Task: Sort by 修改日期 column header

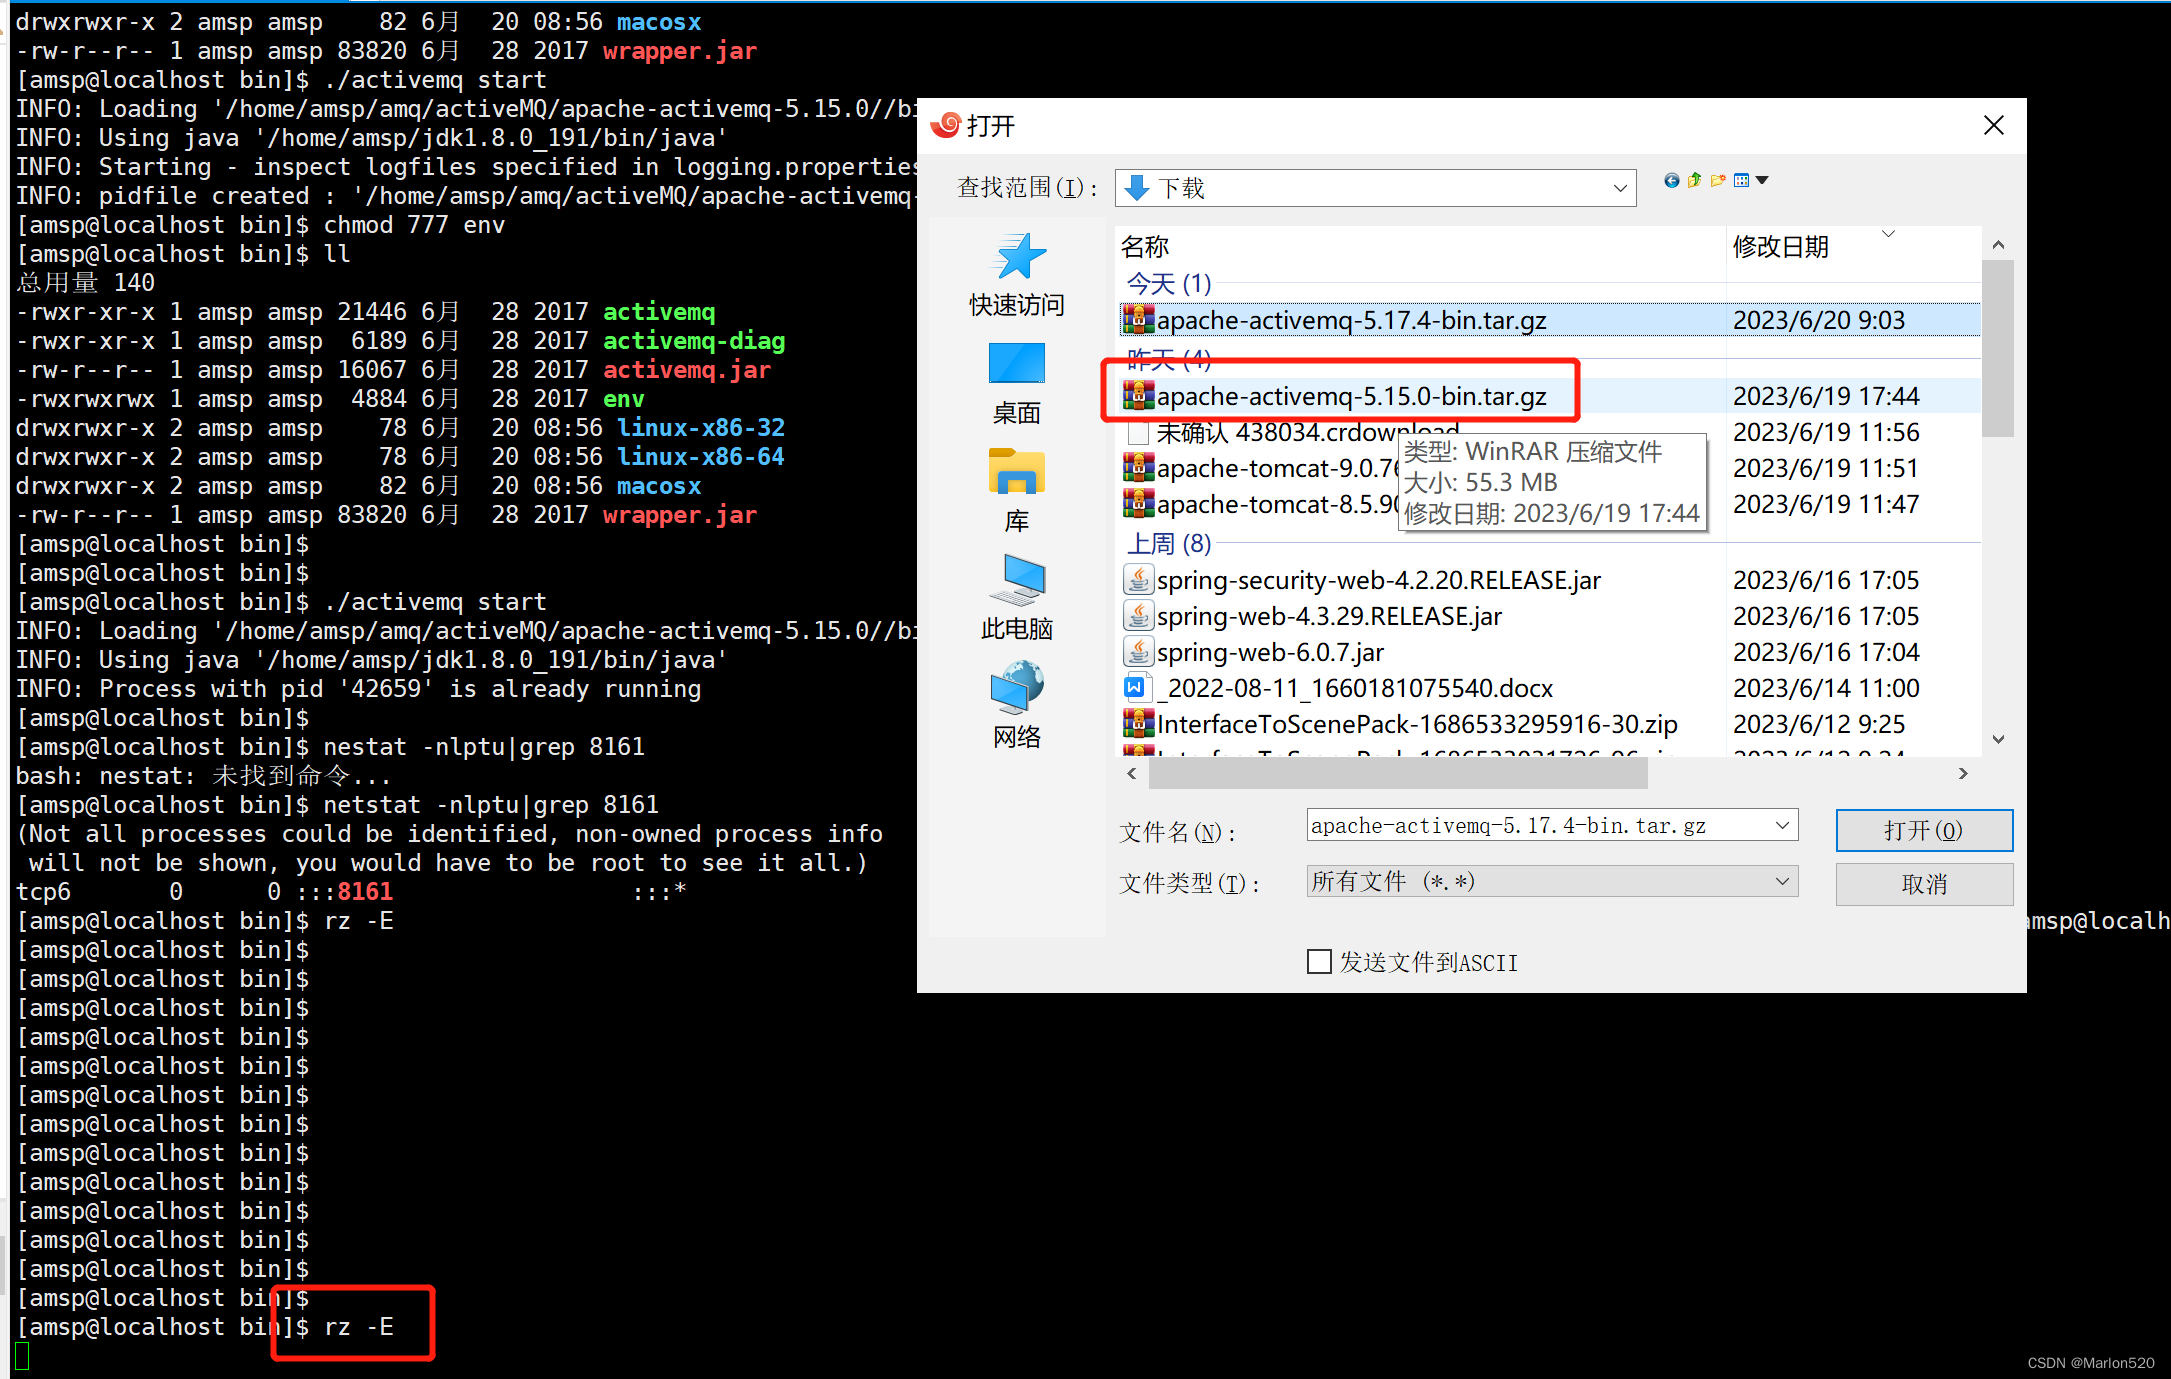Action: (x=1780, y=247)
